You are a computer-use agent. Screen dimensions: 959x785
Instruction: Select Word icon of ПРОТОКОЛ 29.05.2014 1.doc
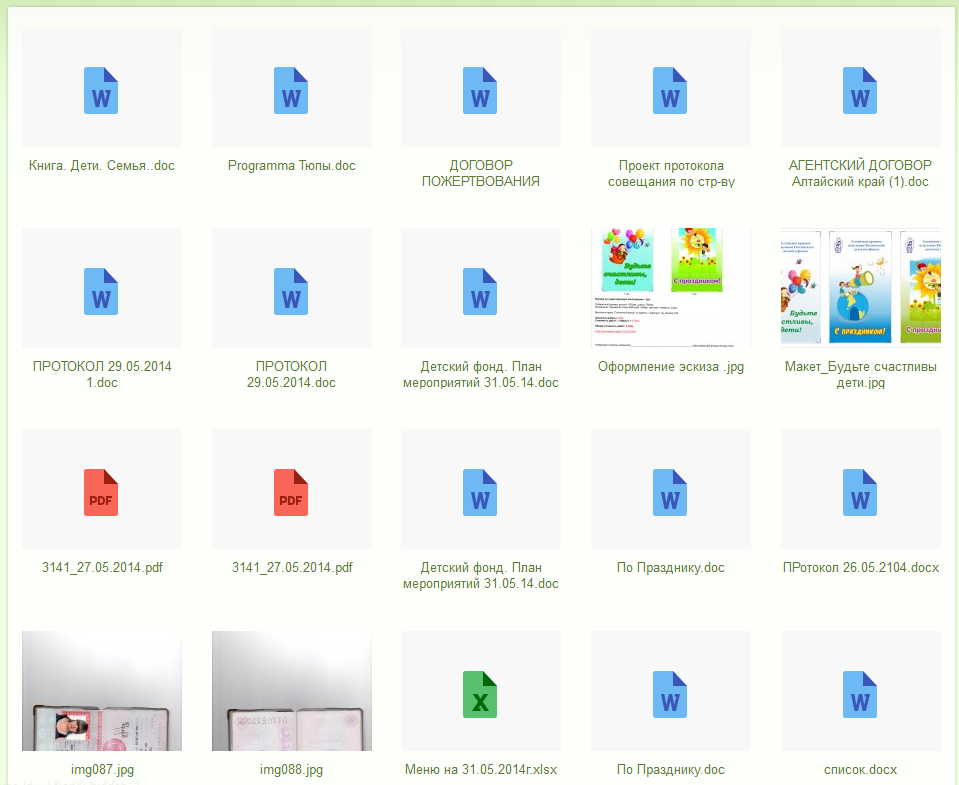101,292
